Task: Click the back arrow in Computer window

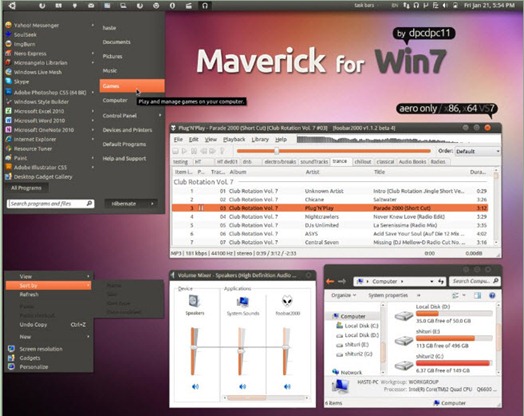Action: pos(330,281)
